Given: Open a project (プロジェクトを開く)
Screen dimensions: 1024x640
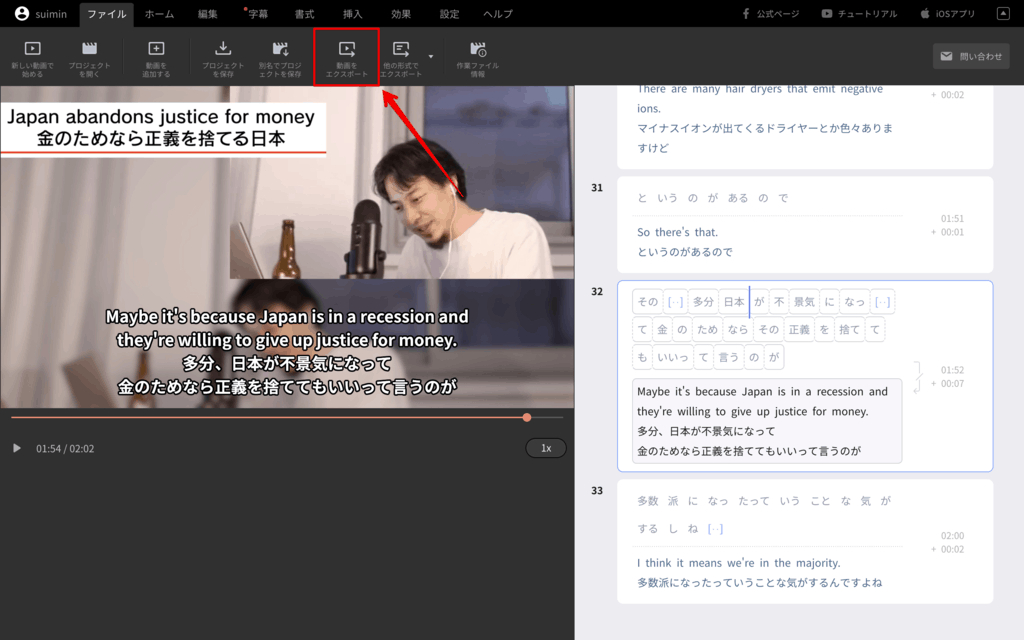Looking at the screenshot, I should coord(89,58).
